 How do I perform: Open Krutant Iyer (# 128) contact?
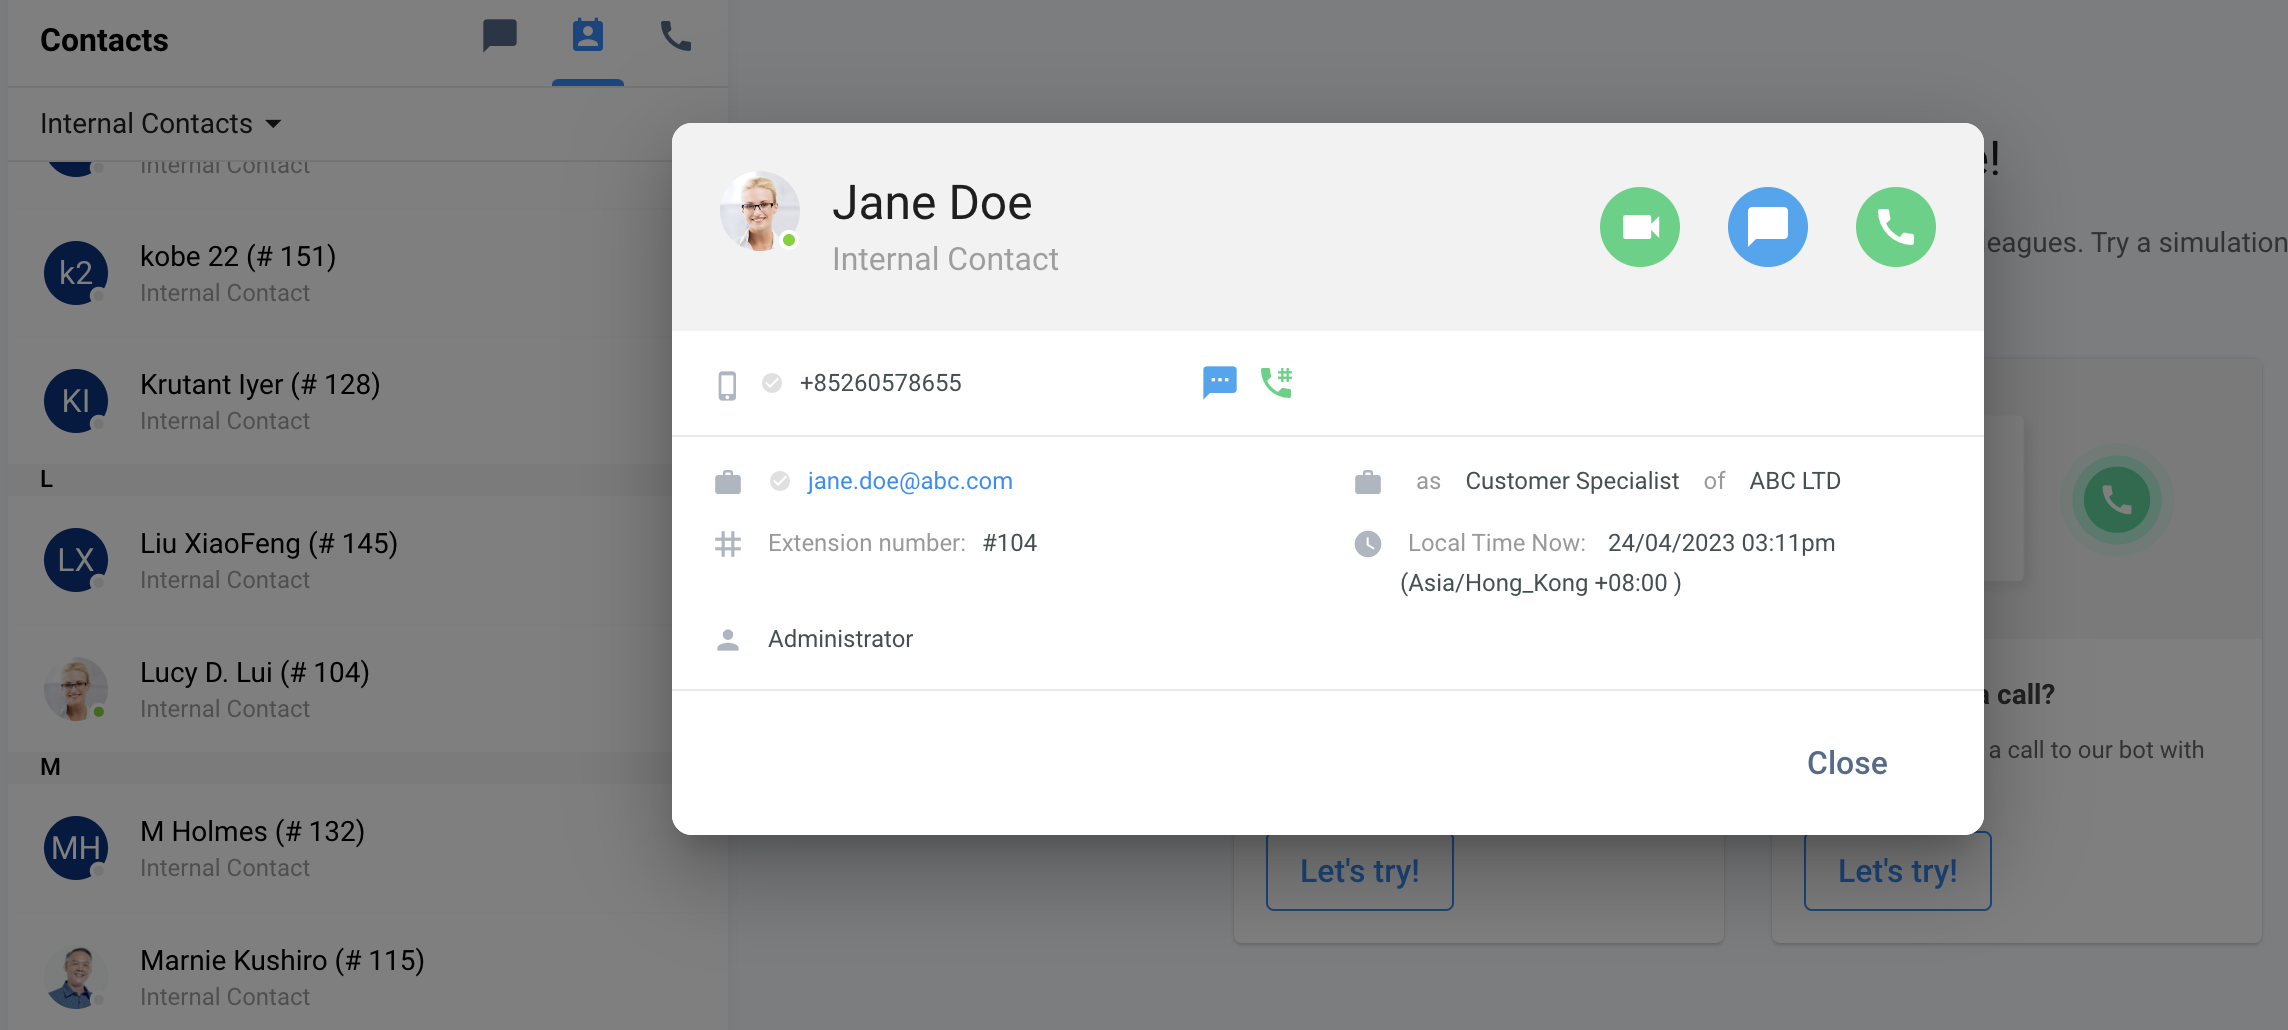[x=260, y=401]
